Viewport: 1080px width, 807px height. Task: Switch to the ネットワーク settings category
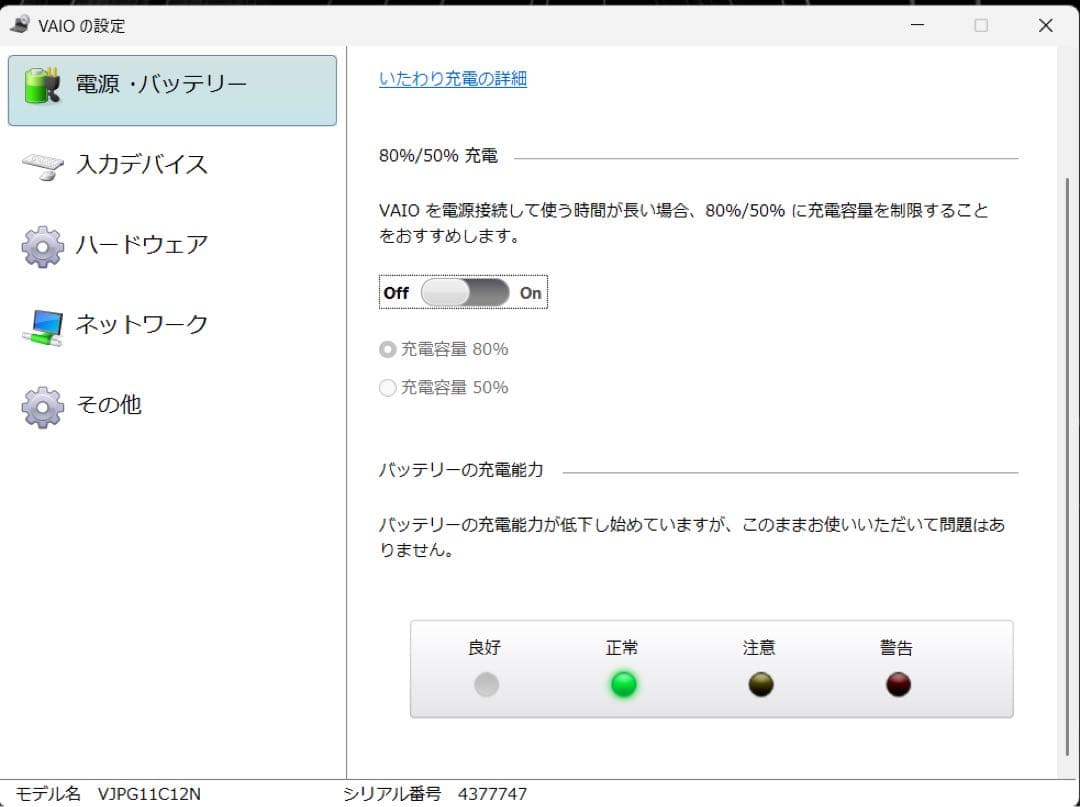(x=140, y=324)
